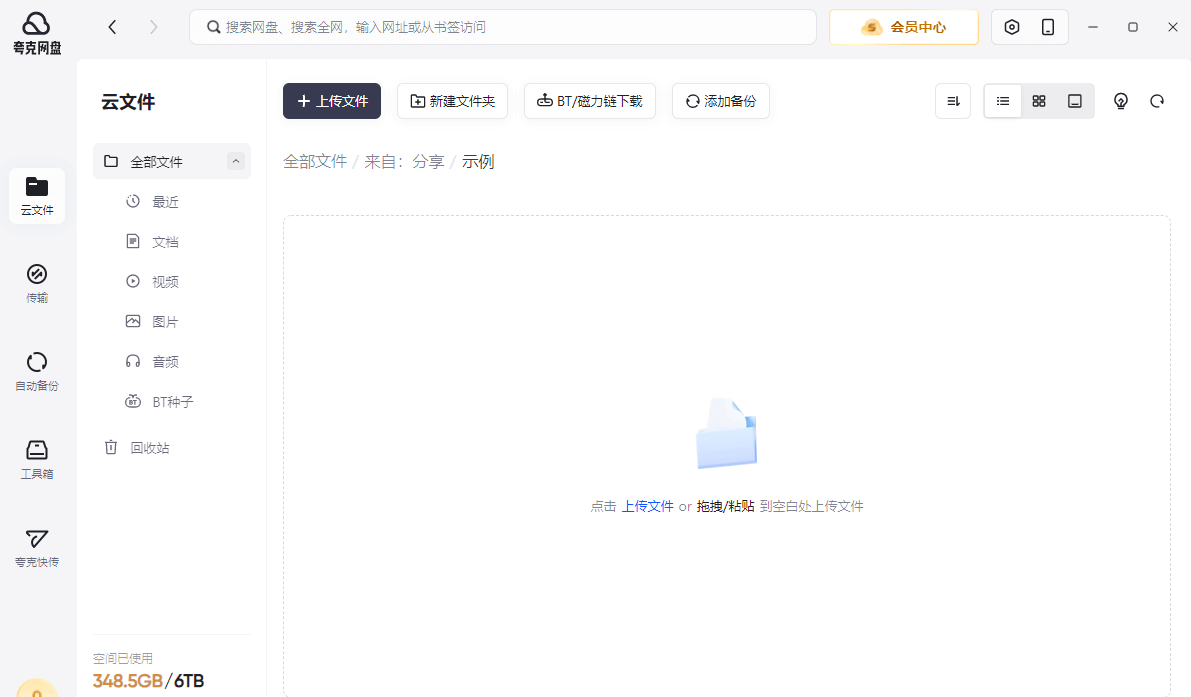Open 夸克快传 in the sidebar

coord(36,547)
